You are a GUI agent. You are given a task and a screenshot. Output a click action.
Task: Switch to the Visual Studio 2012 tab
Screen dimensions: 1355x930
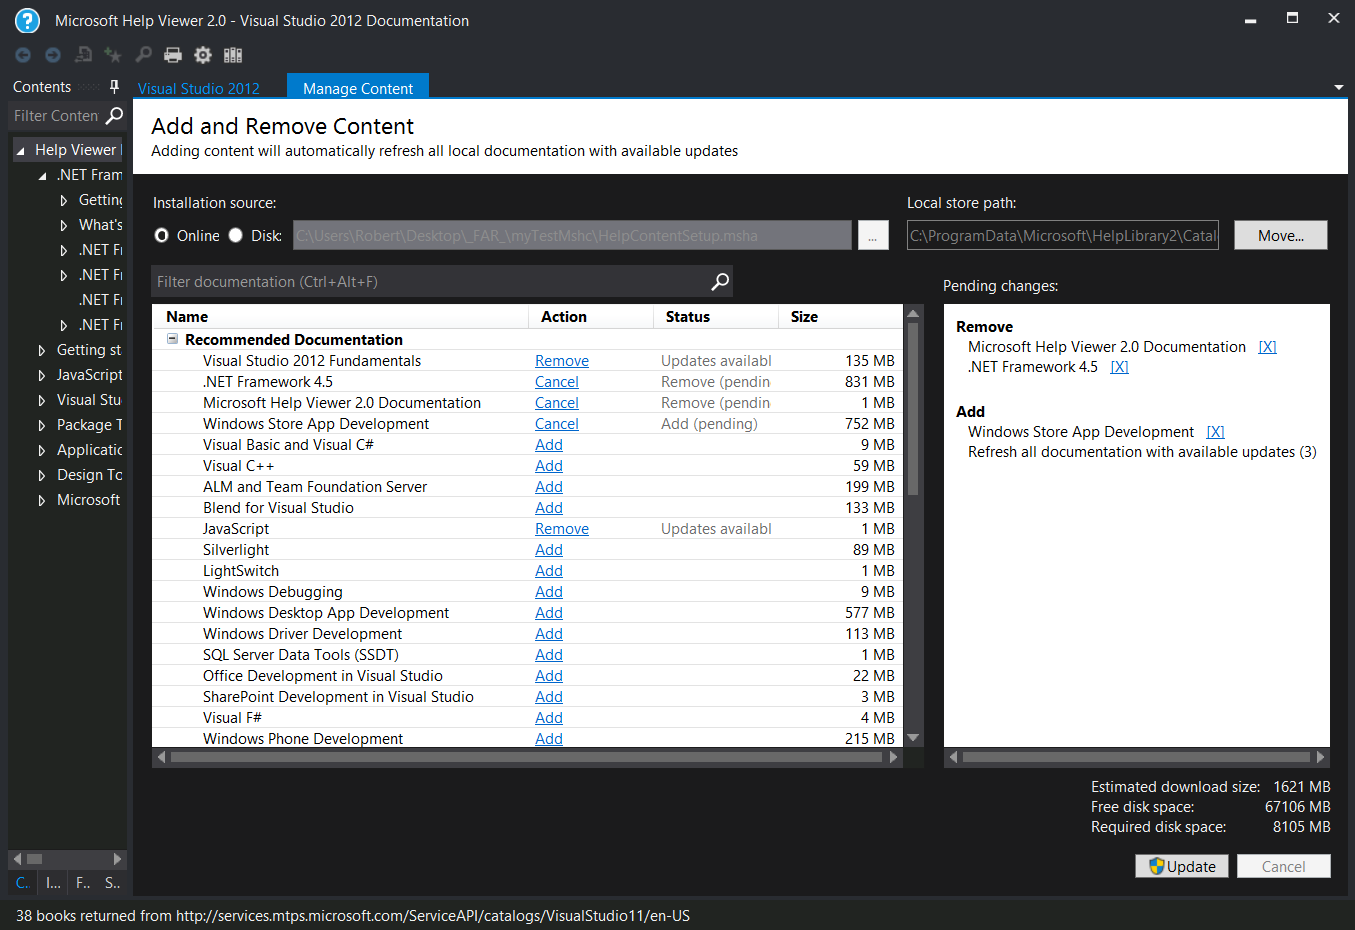[x=199, y=88]
